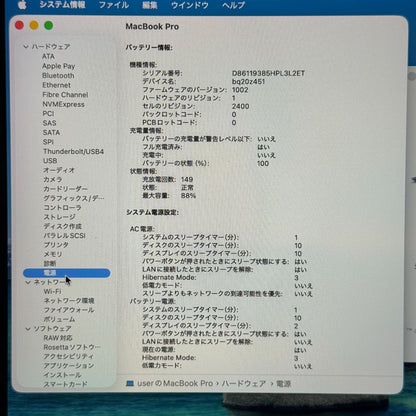Image resolution: width=416 pixels, height=416 pixels.
Task: Click the 状態 value 正常
Action: tap(187, 188)
